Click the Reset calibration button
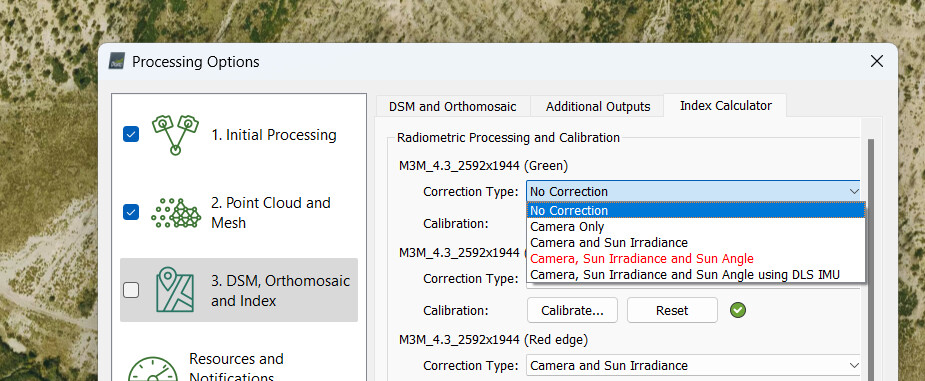This screenshot has height=381, width=925. point(672,310)
